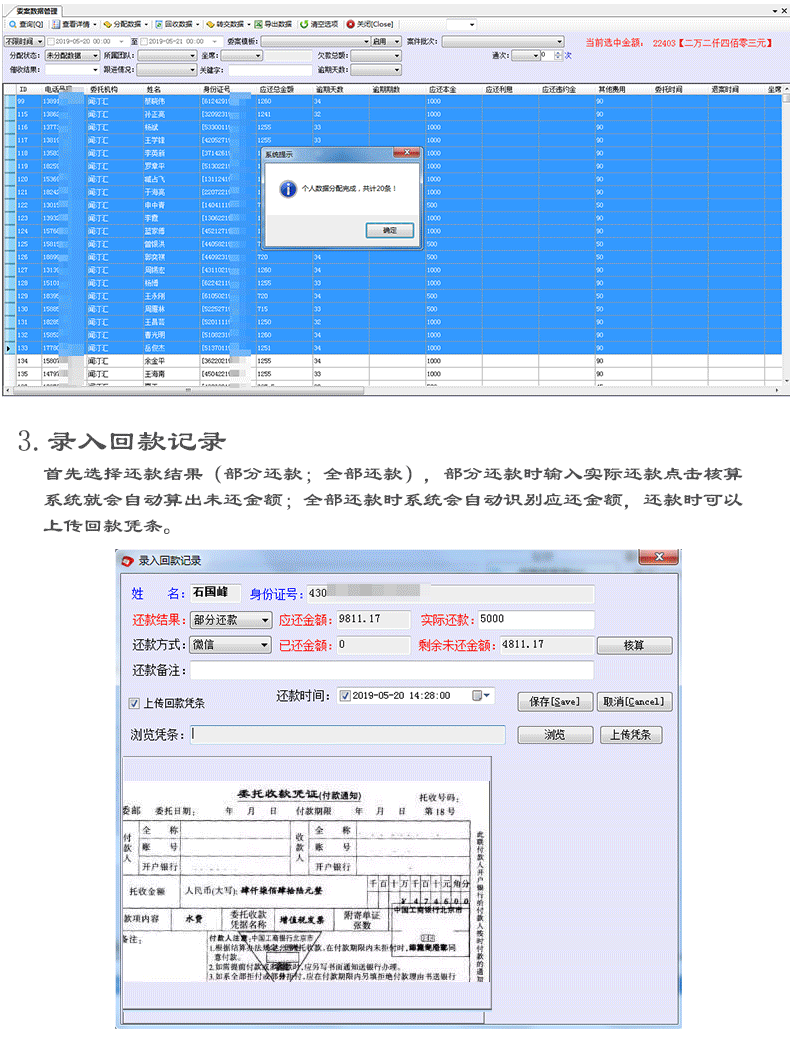
Task: Click the 还款备注 remark input field
Action: (x=392, y=670)
